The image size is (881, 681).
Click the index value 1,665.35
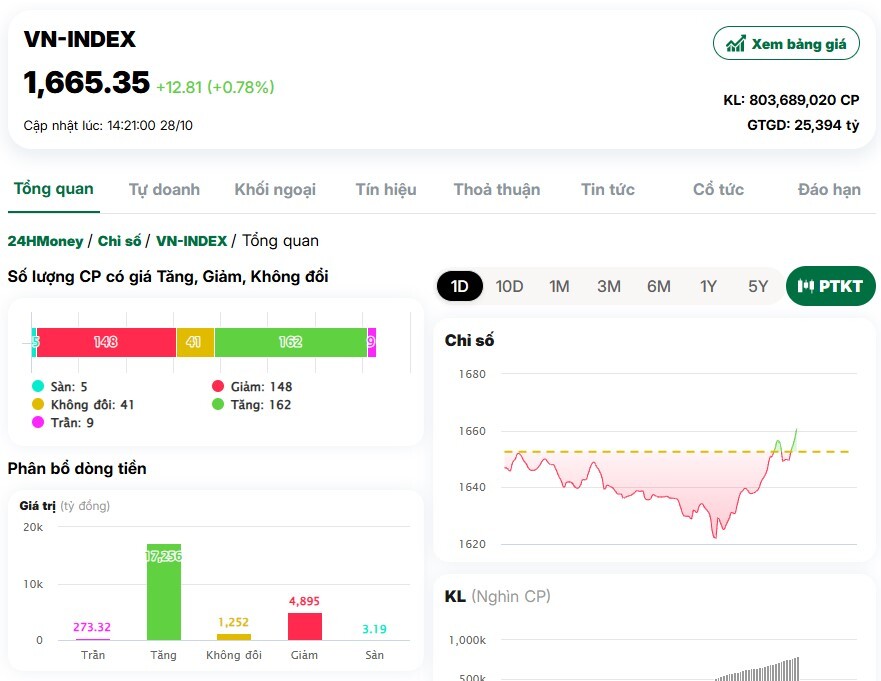[x=87, y=82]
